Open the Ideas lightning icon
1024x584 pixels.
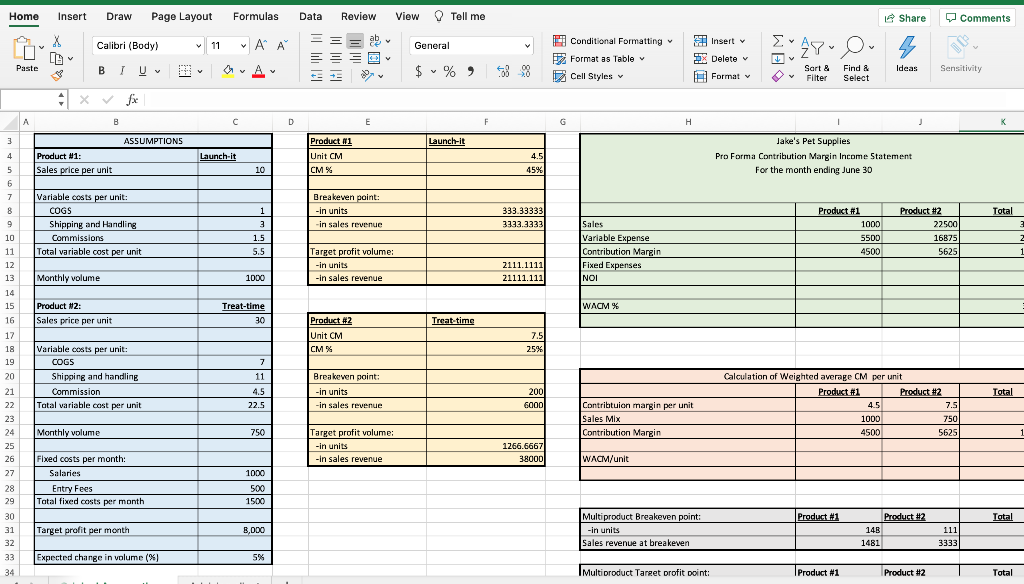point(906,54)
